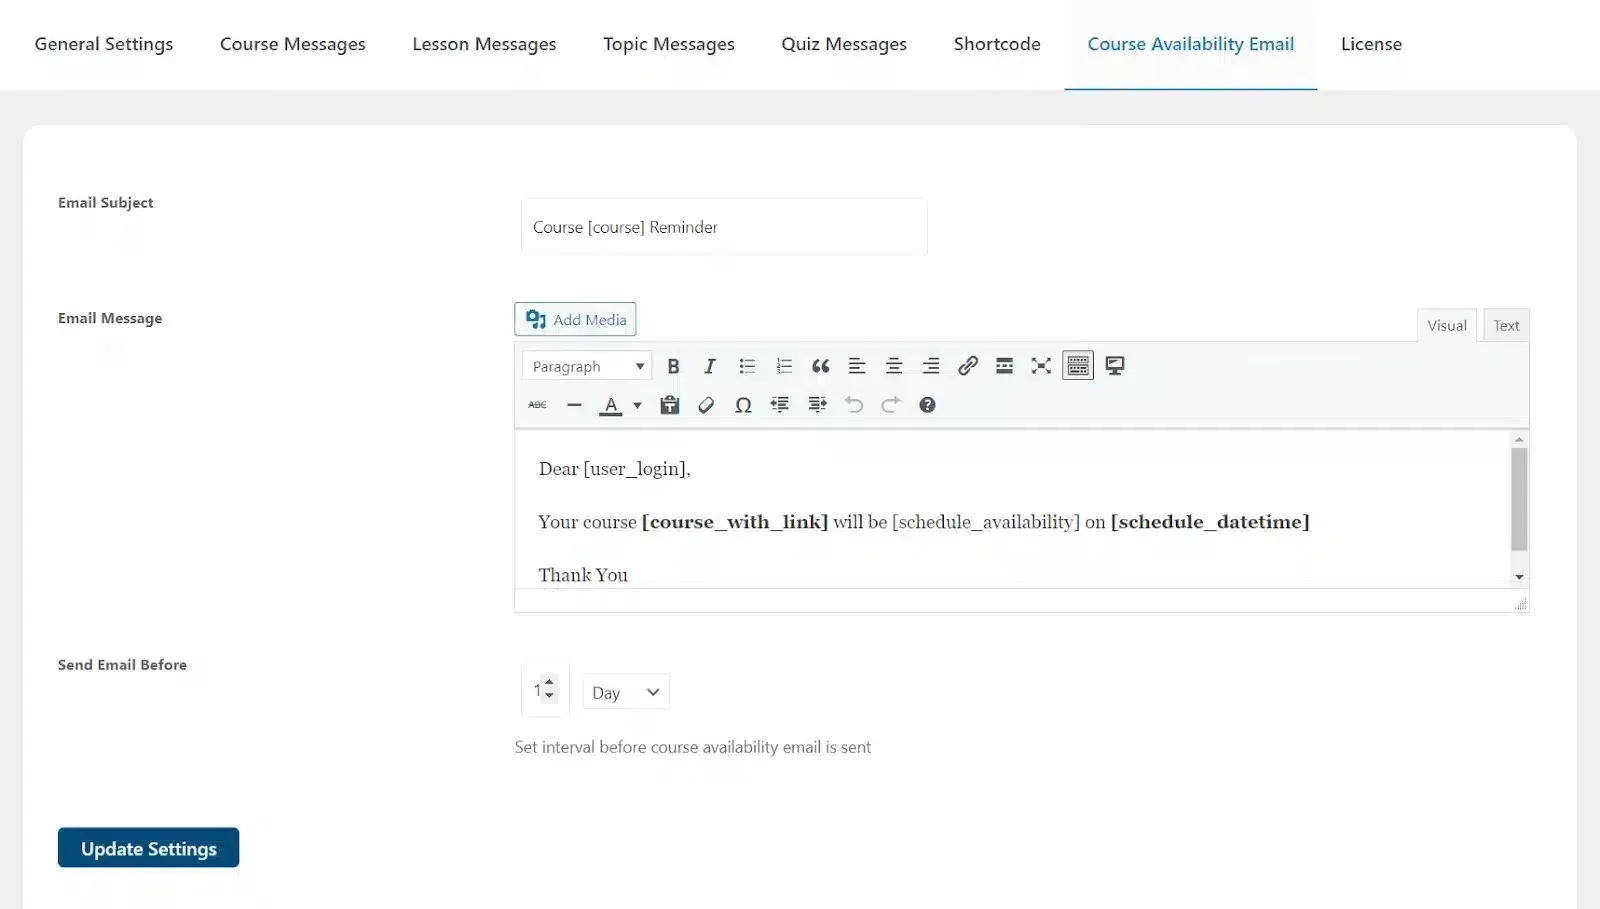Toggle the toolbar kitchen sink row
Viewport: 1600px width, 909px height.
click(x=1077, y=365)
